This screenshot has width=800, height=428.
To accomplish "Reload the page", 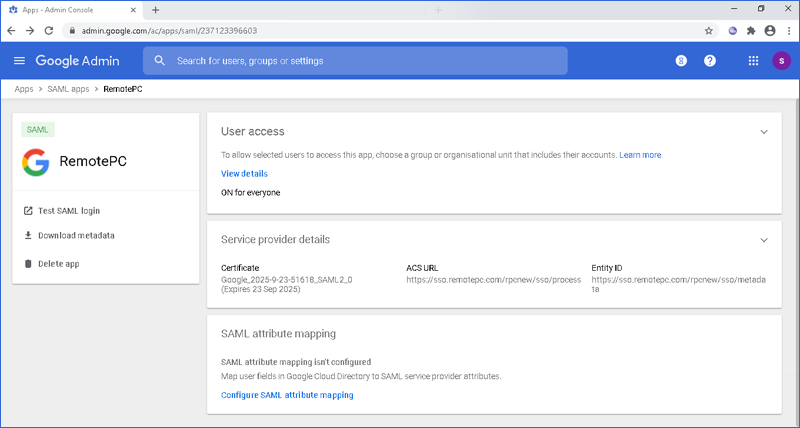I will pyautogui.click(x=49, y=30).
